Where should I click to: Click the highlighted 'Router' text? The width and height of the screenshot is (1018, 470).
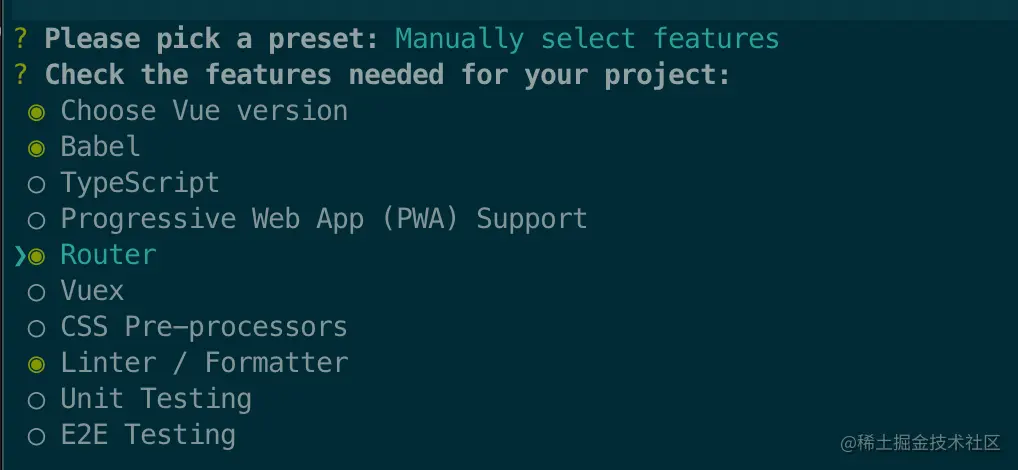pos(108,254)
